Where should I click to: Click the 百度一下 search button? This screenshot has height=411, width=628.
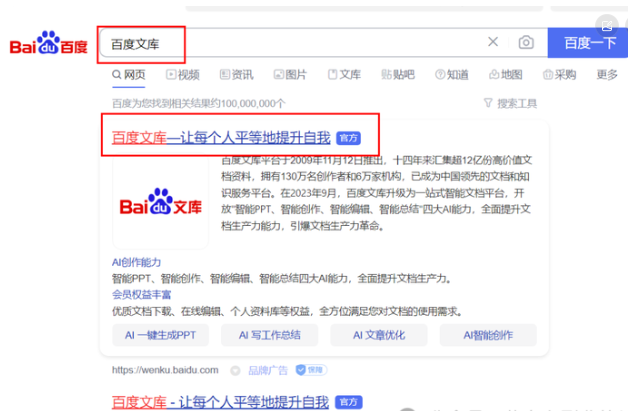[x=588, y=43]
